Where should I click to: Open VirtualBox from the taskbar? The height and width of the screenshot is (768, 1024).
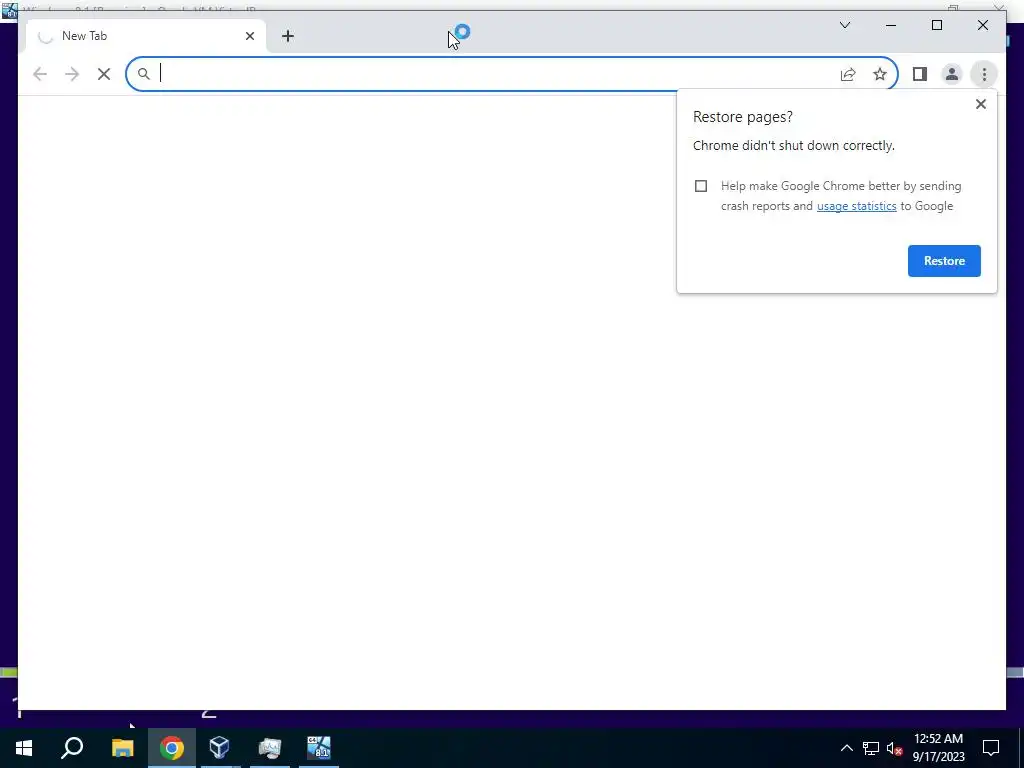pyautogui.click(x=219, y=748)
